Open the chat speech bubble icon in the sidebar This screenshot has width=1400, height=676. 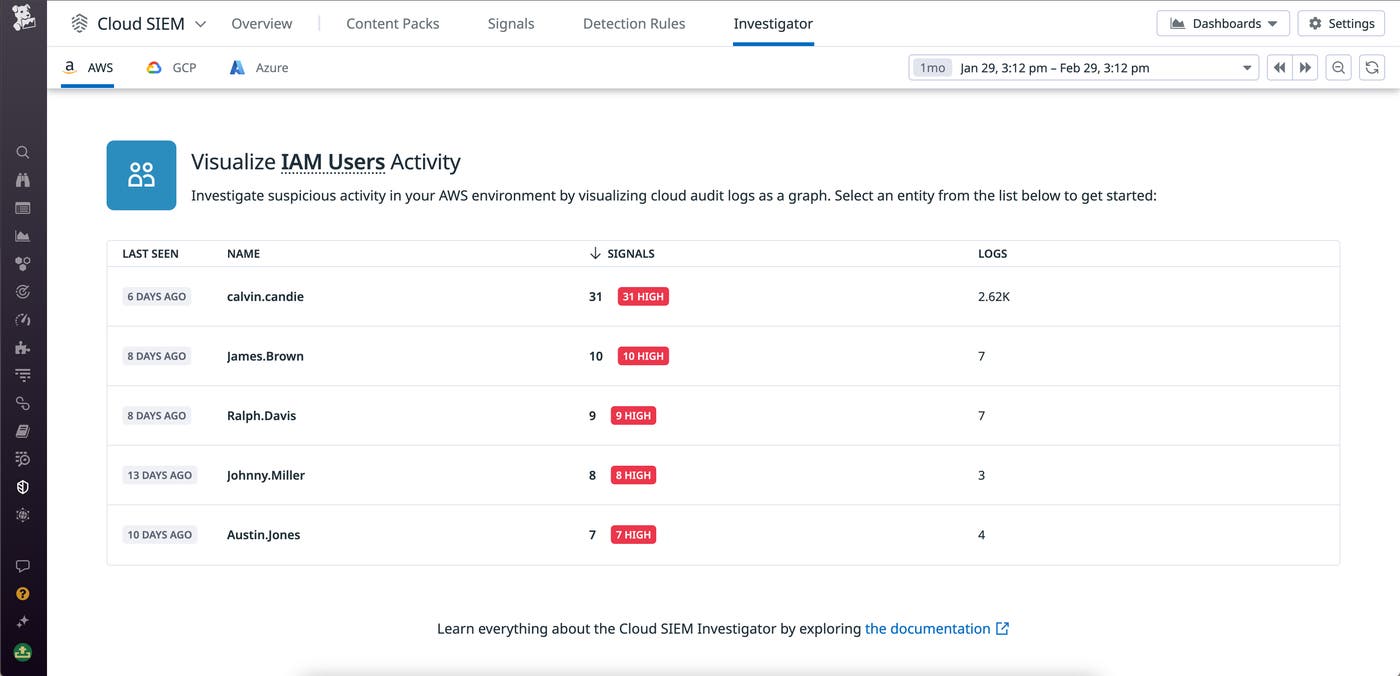23,566
